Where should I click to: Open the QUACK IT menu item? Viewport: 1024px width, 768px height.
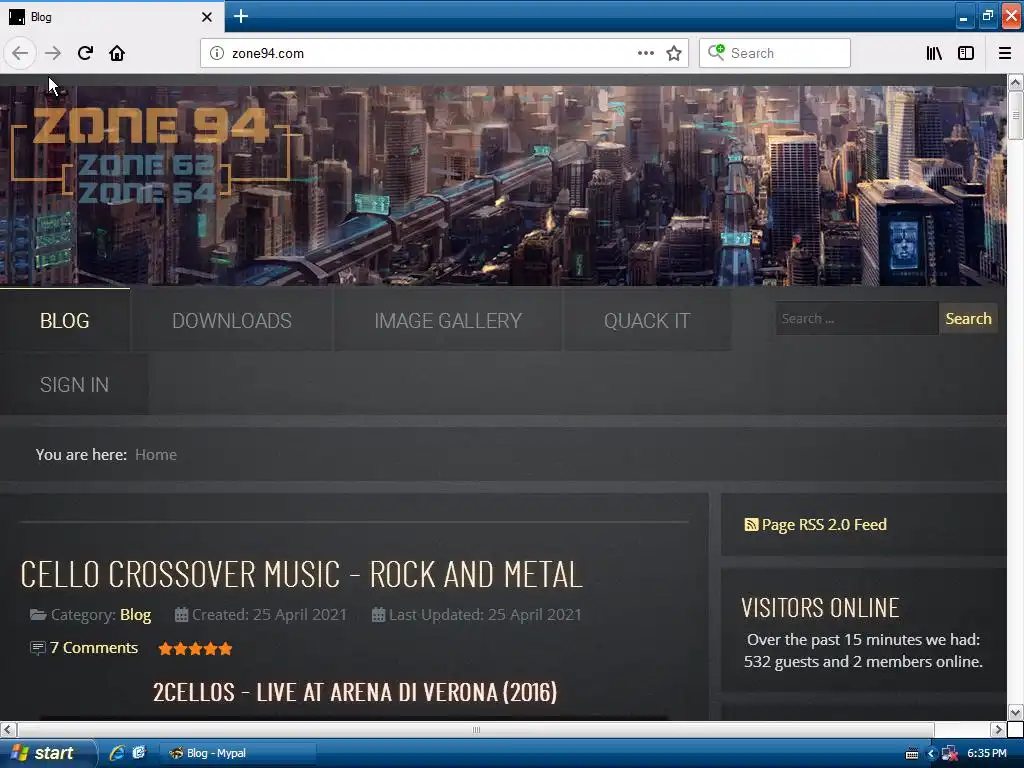click(x=647, y=321)
